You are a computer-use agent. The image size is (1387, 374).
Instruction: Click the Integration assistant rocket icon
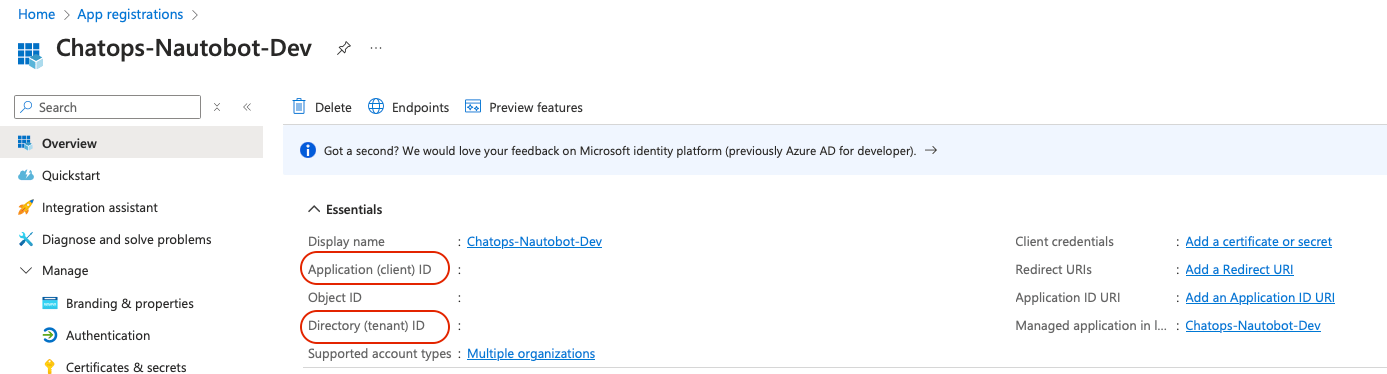[x=26, y=207]
